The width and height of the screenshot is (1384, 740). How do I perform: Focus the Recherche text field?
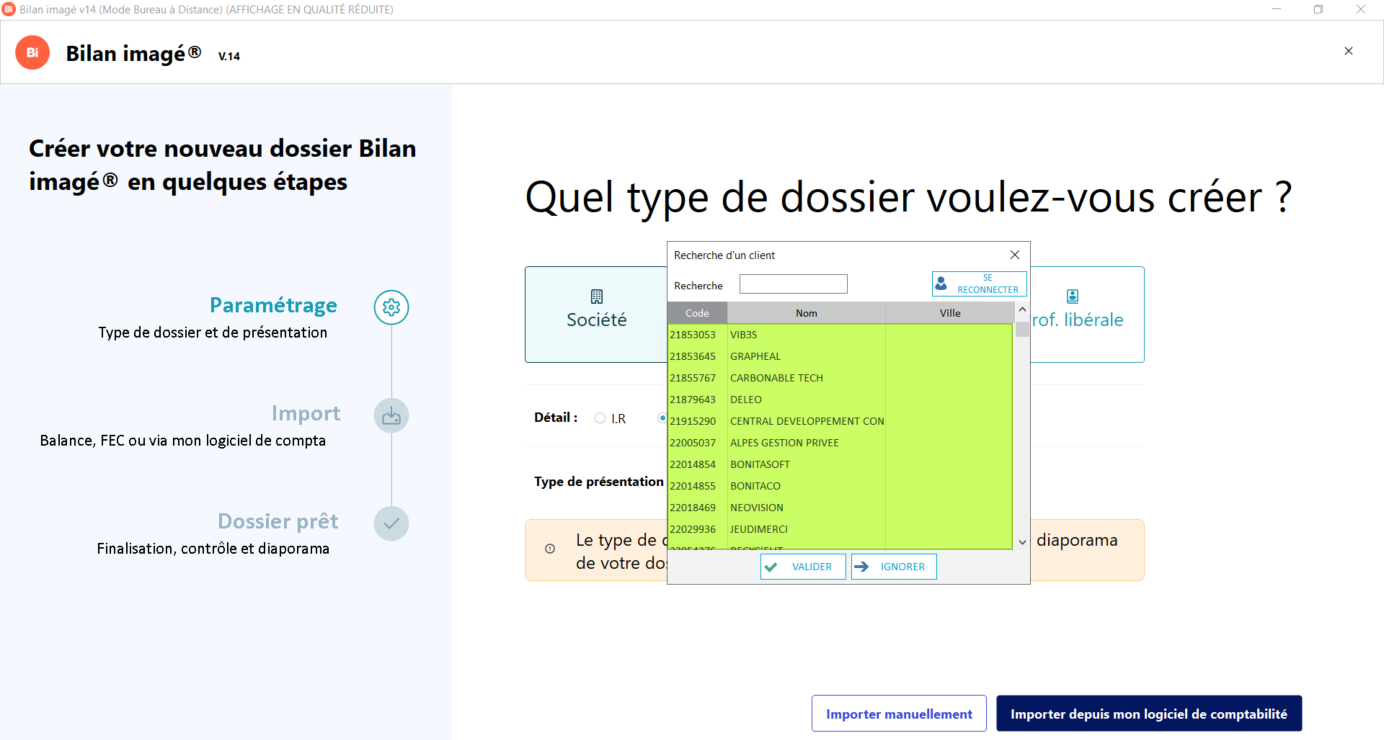[793, 285]
